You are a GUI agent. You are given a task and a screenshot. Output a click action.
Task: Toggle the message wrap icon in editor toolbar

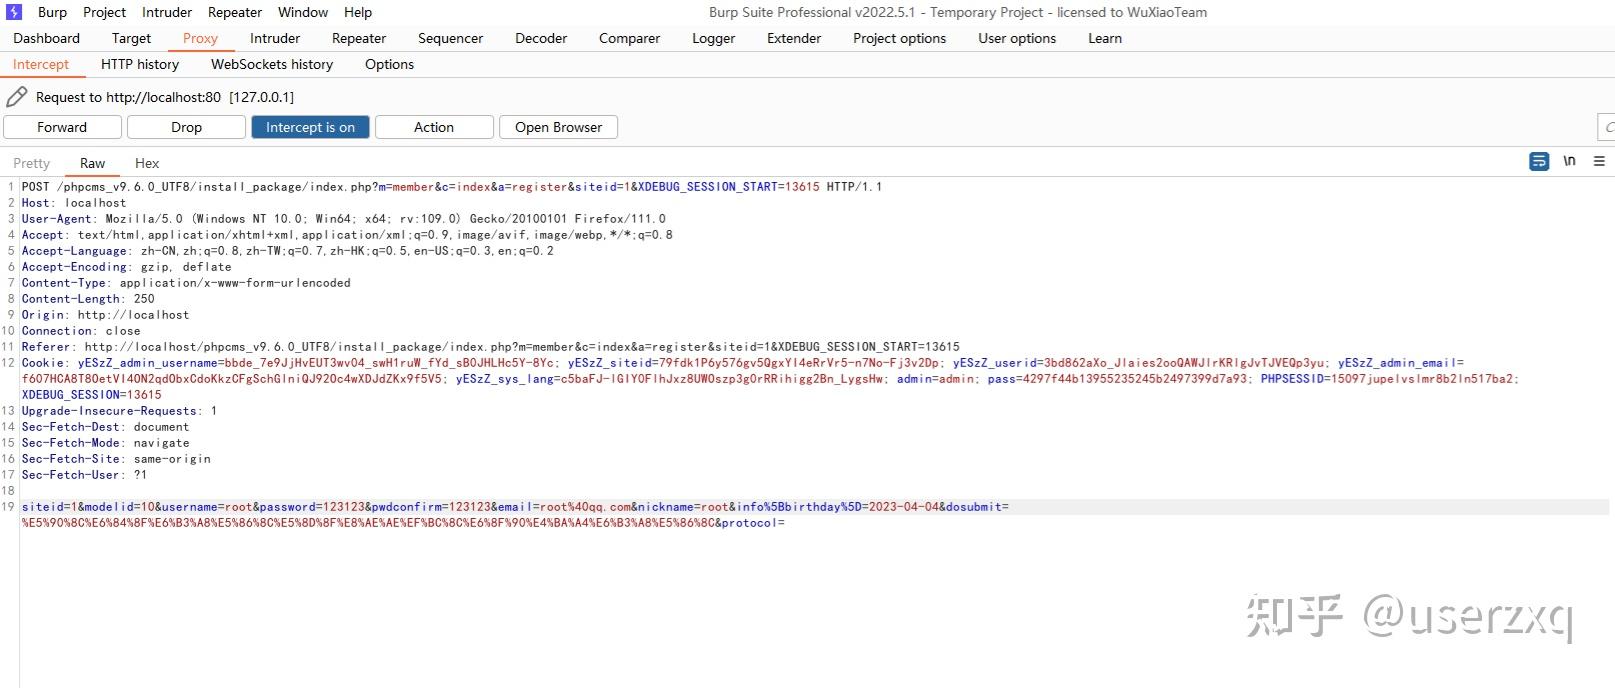tap(1539, 161)
